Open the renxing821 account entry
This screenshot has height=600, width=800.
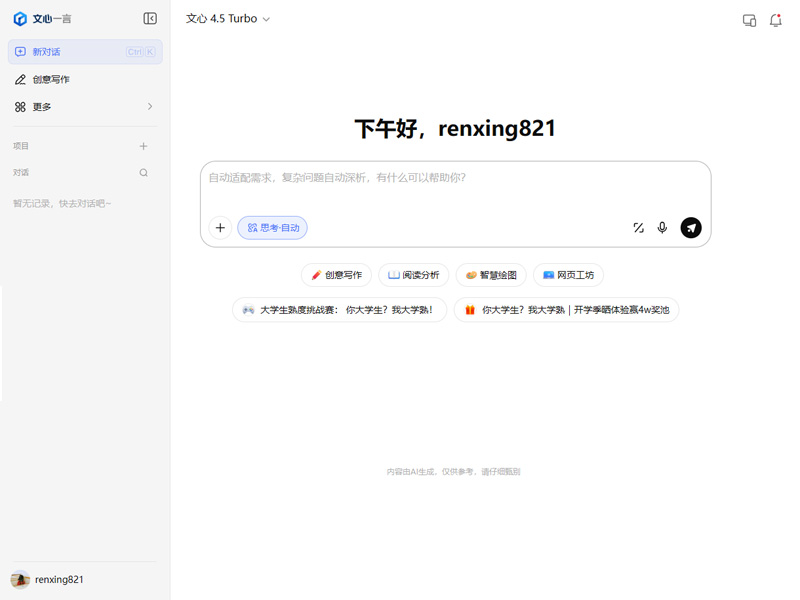(x=60, y=579)
